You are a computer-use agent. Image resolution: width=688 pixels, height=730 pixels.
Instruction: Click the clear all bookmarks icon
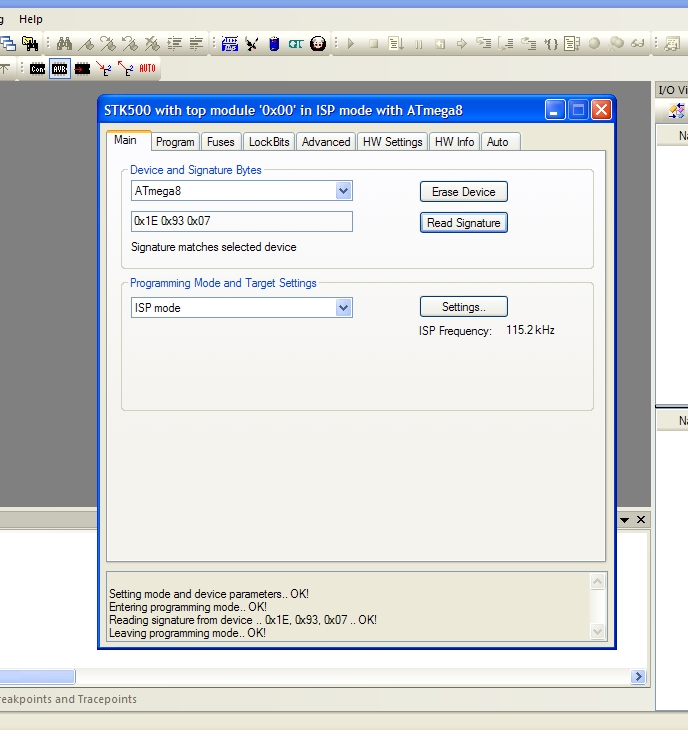point(152,44)
